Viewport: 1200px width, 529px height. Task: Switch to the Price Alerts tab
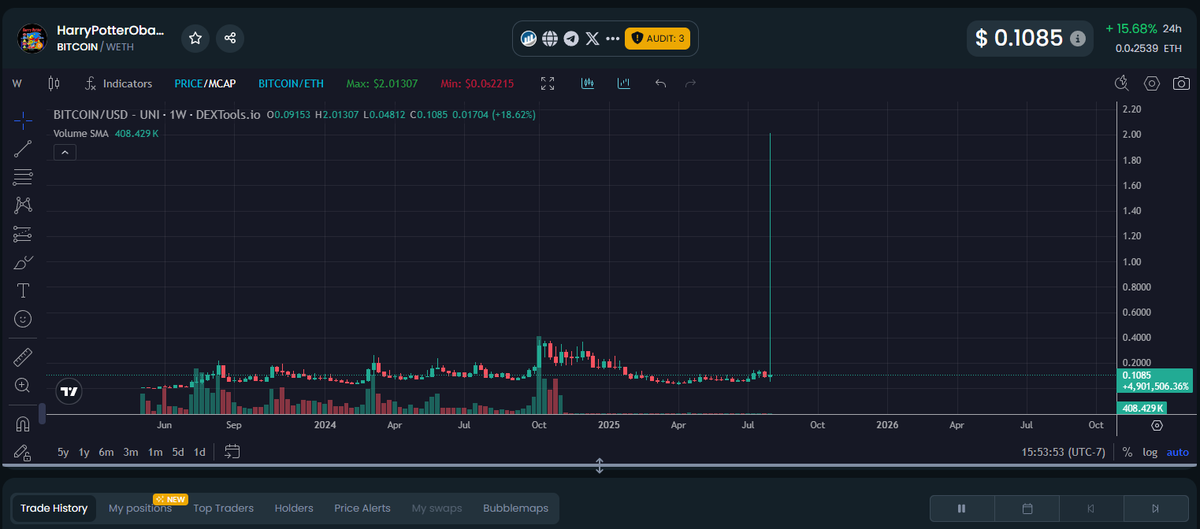click(x=362, y=508)
